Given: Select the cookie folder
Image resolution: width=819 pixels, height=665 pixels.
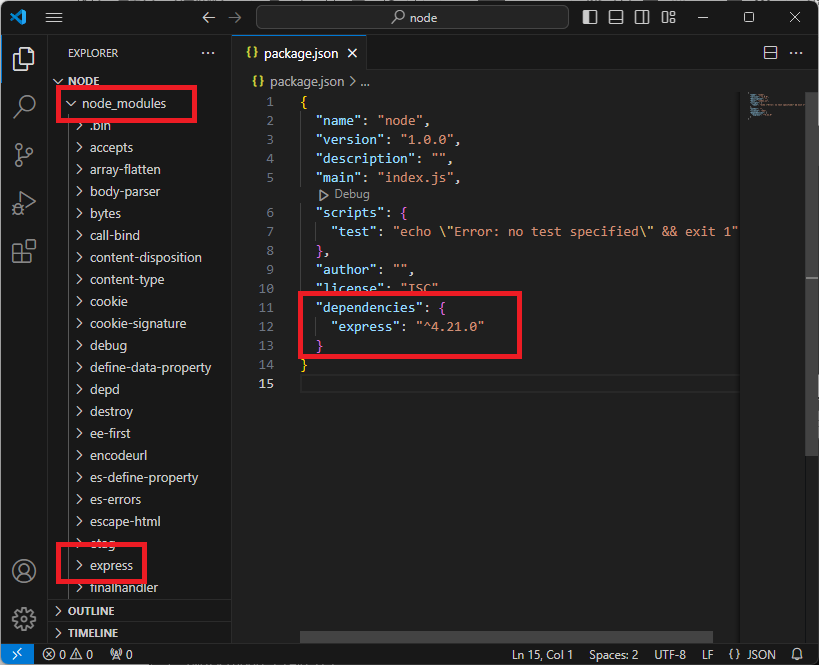Looking at the screenshot, I should click(109, 301).
